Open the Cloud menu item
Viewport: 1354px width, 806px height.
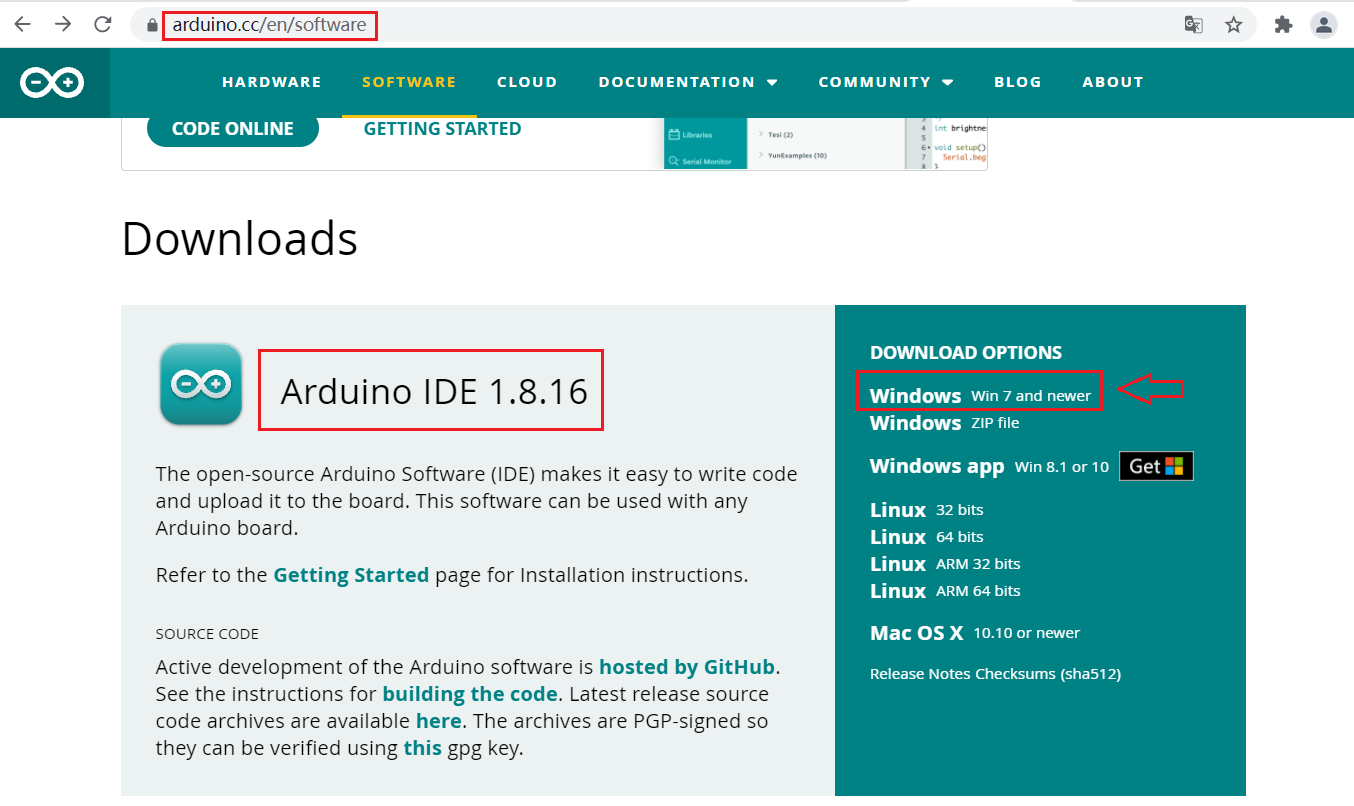(x=527, y=82)
